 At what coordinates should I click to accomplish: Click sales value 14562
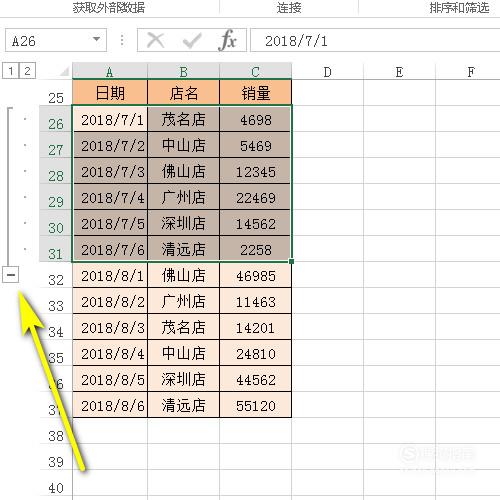255,223
